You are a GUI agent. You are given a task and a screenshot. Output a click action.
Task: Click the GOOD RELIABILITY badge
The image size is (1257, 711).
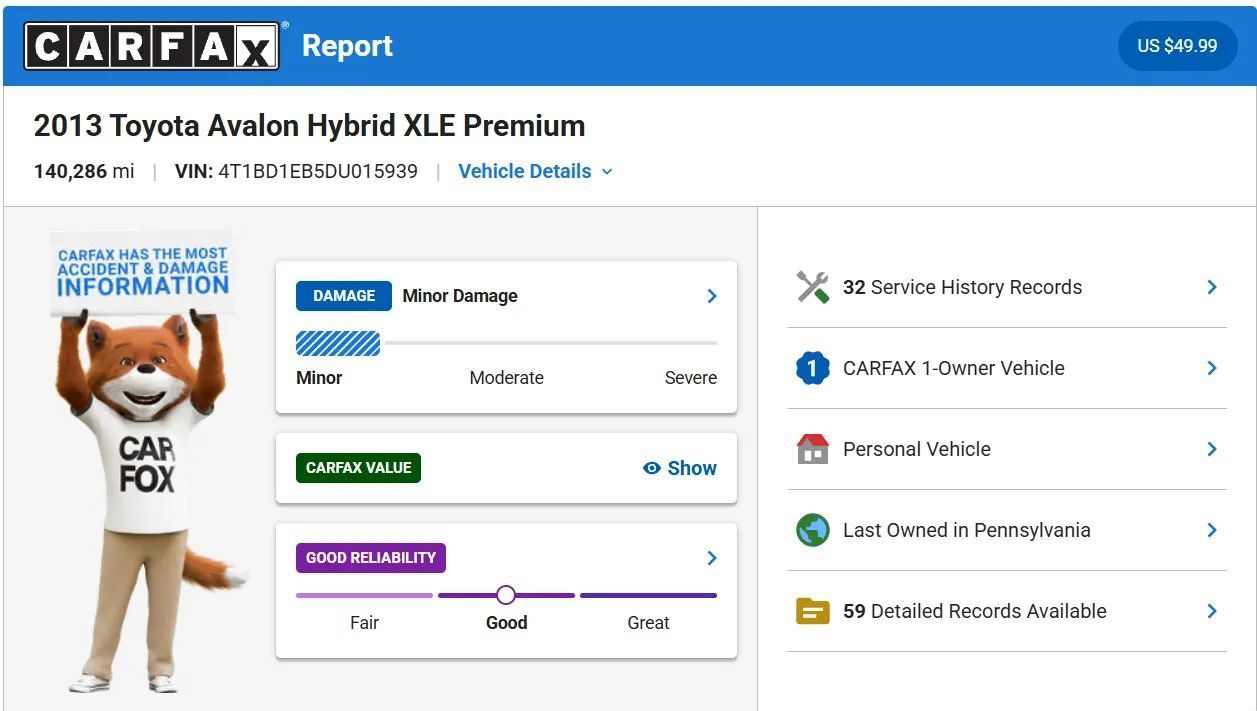[x=371, y=558]
